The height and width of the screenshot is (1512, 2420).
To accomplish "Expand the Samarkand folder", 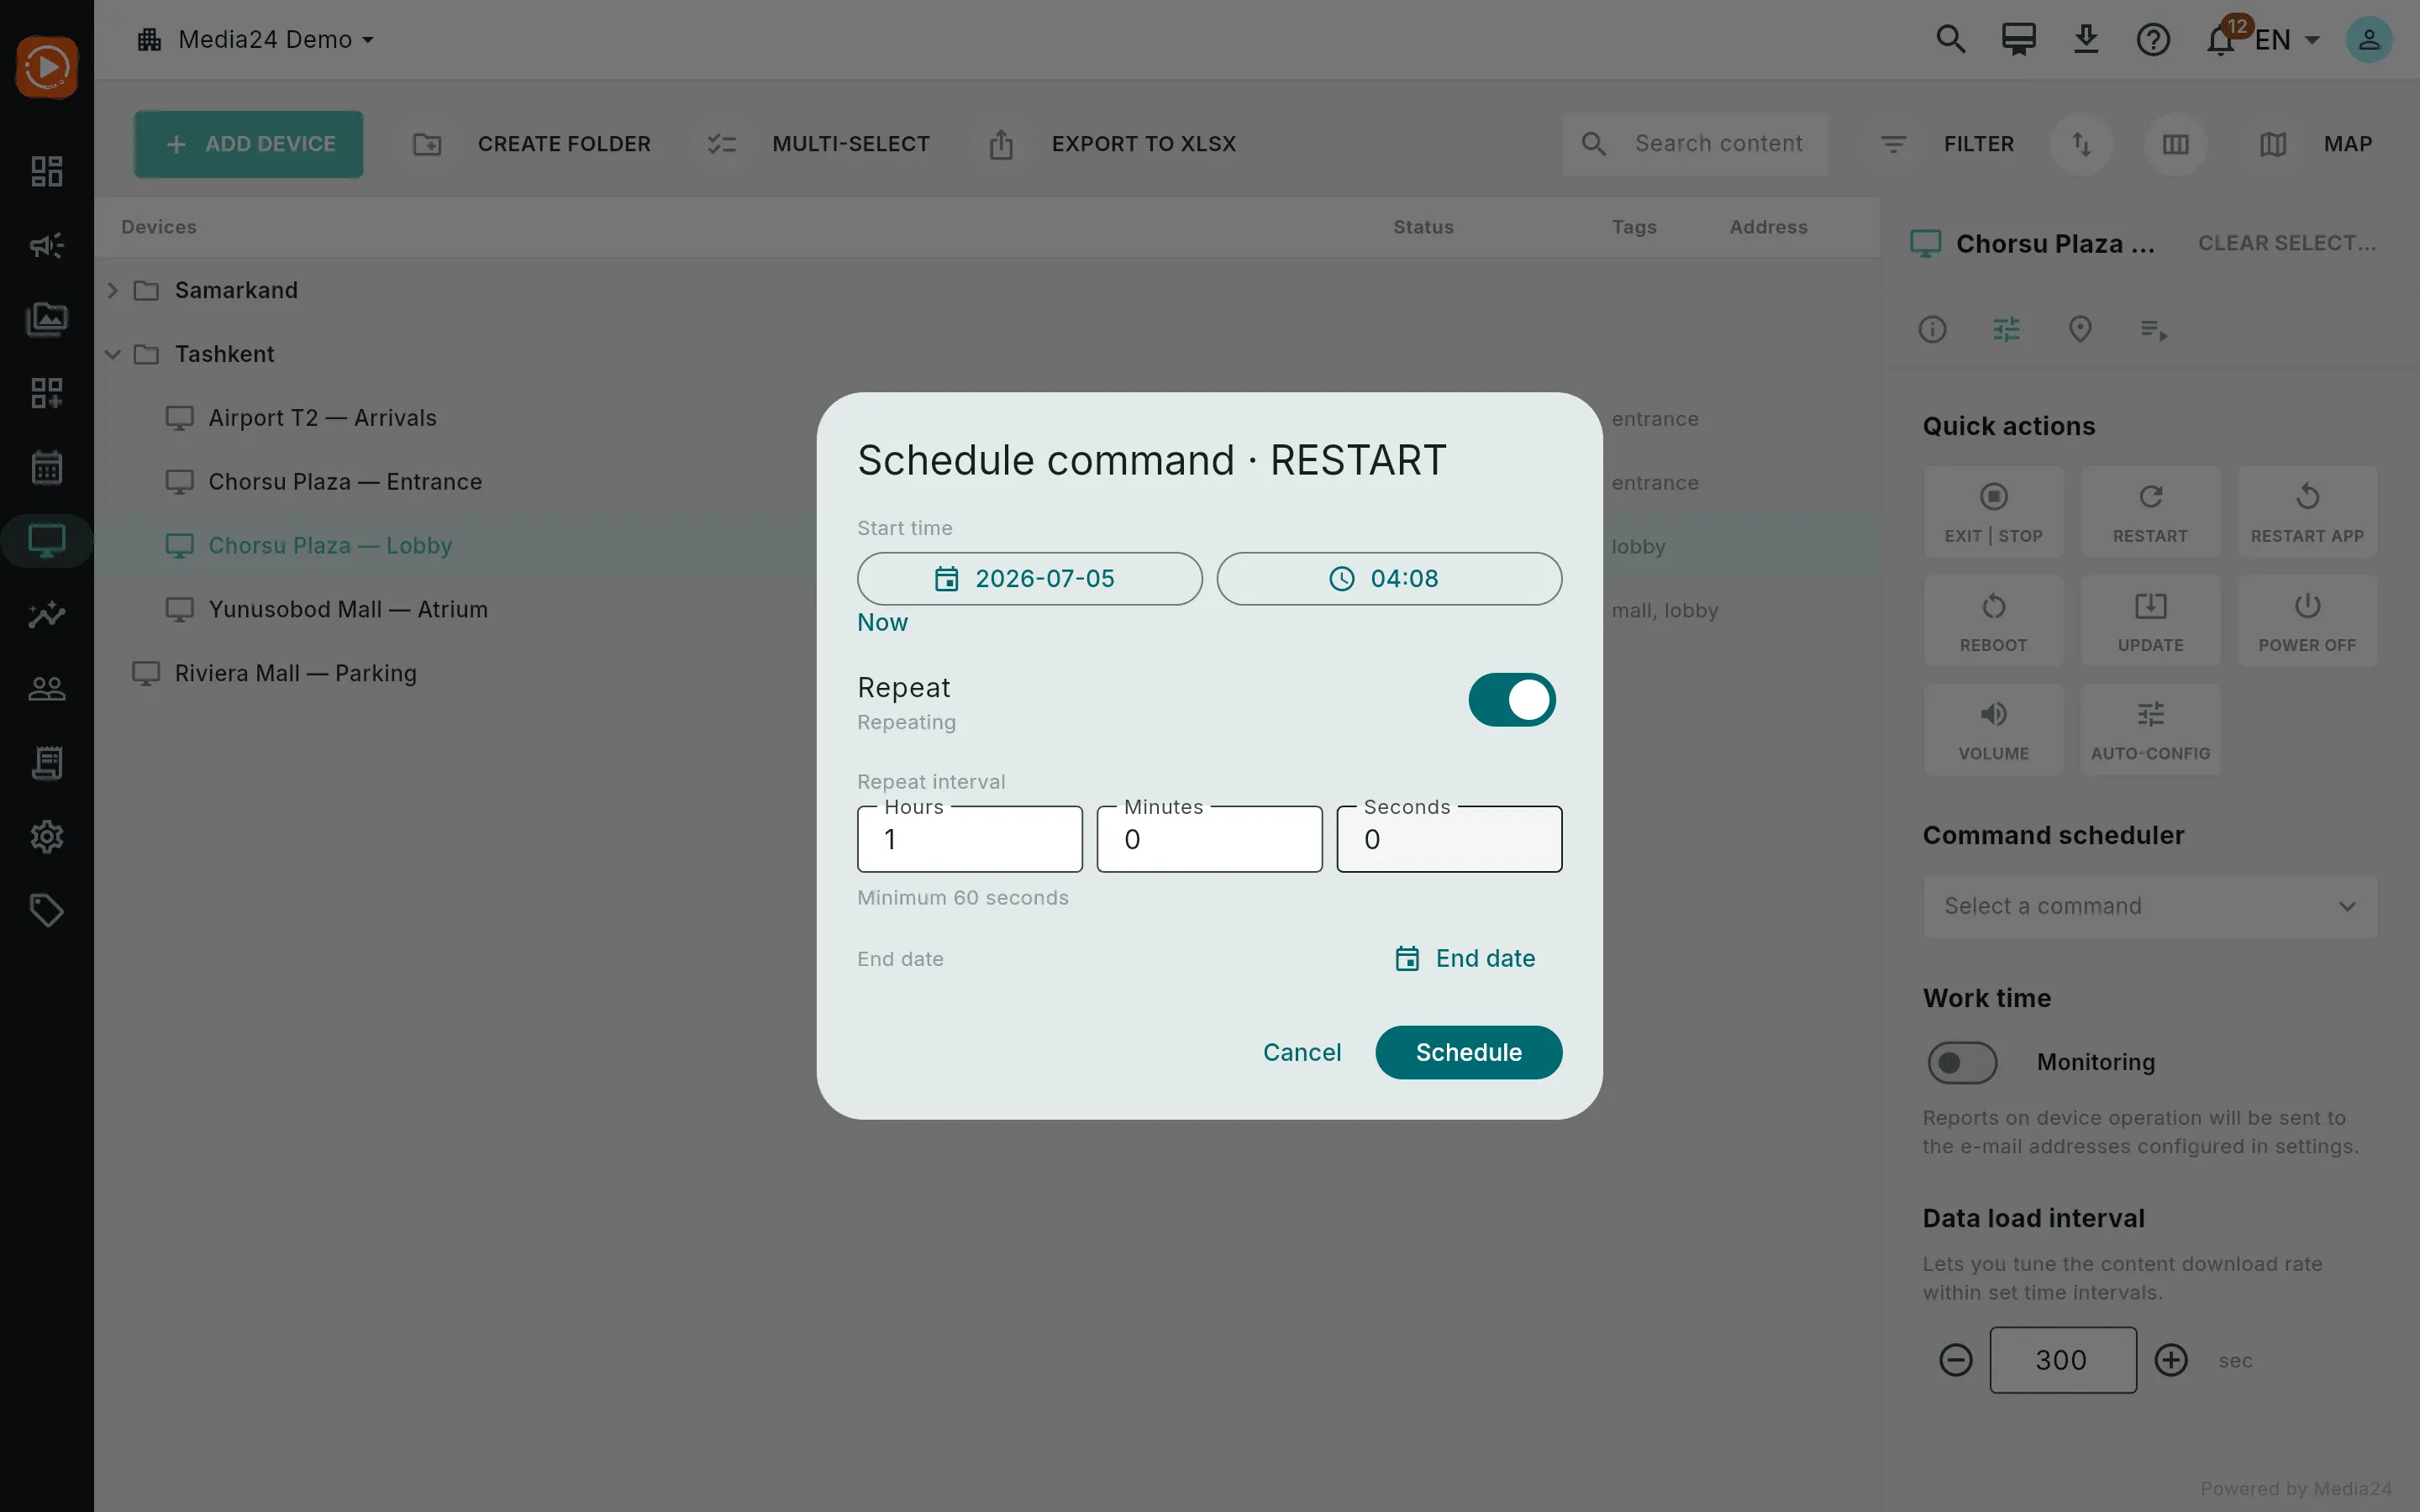I will [x=113, y=290].
